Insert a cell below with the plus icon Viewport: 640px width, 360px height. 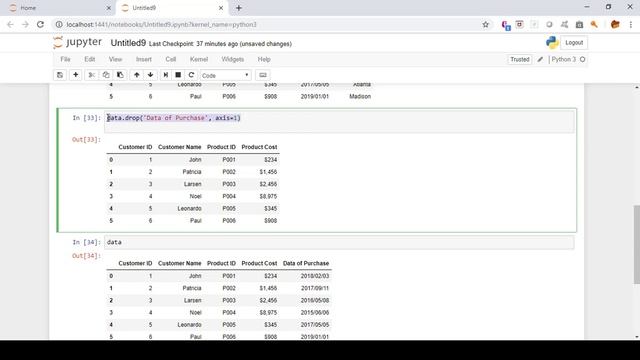pyautogui.click(x=76, y=75)
